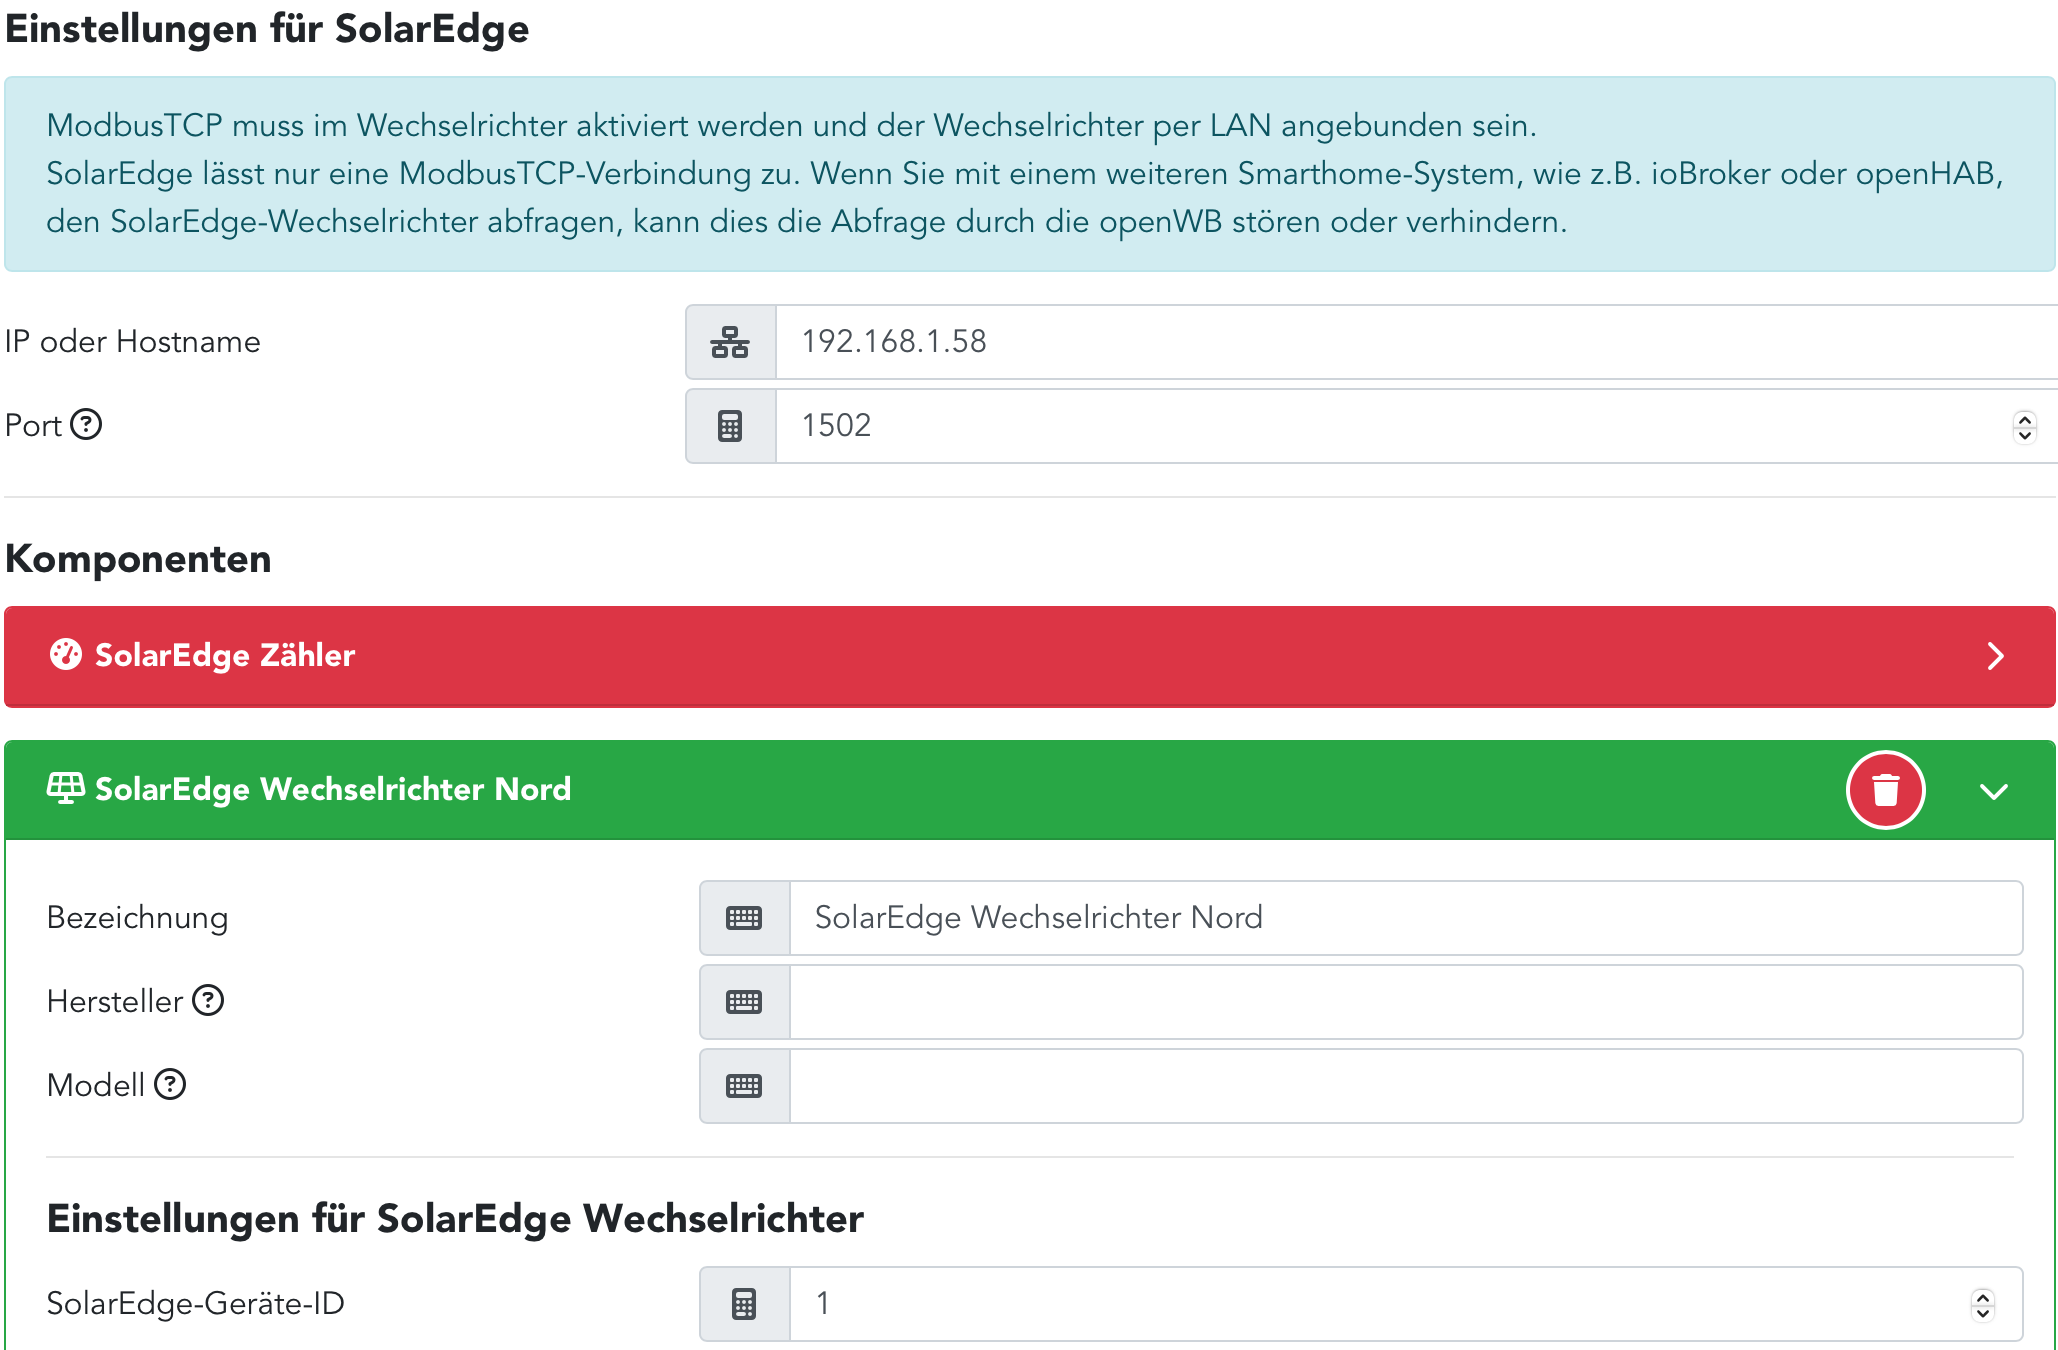The width and height of the screenshot is (2058, 1350).
Task: Click the calculator icon beside Port field
Action: point(730,426)
